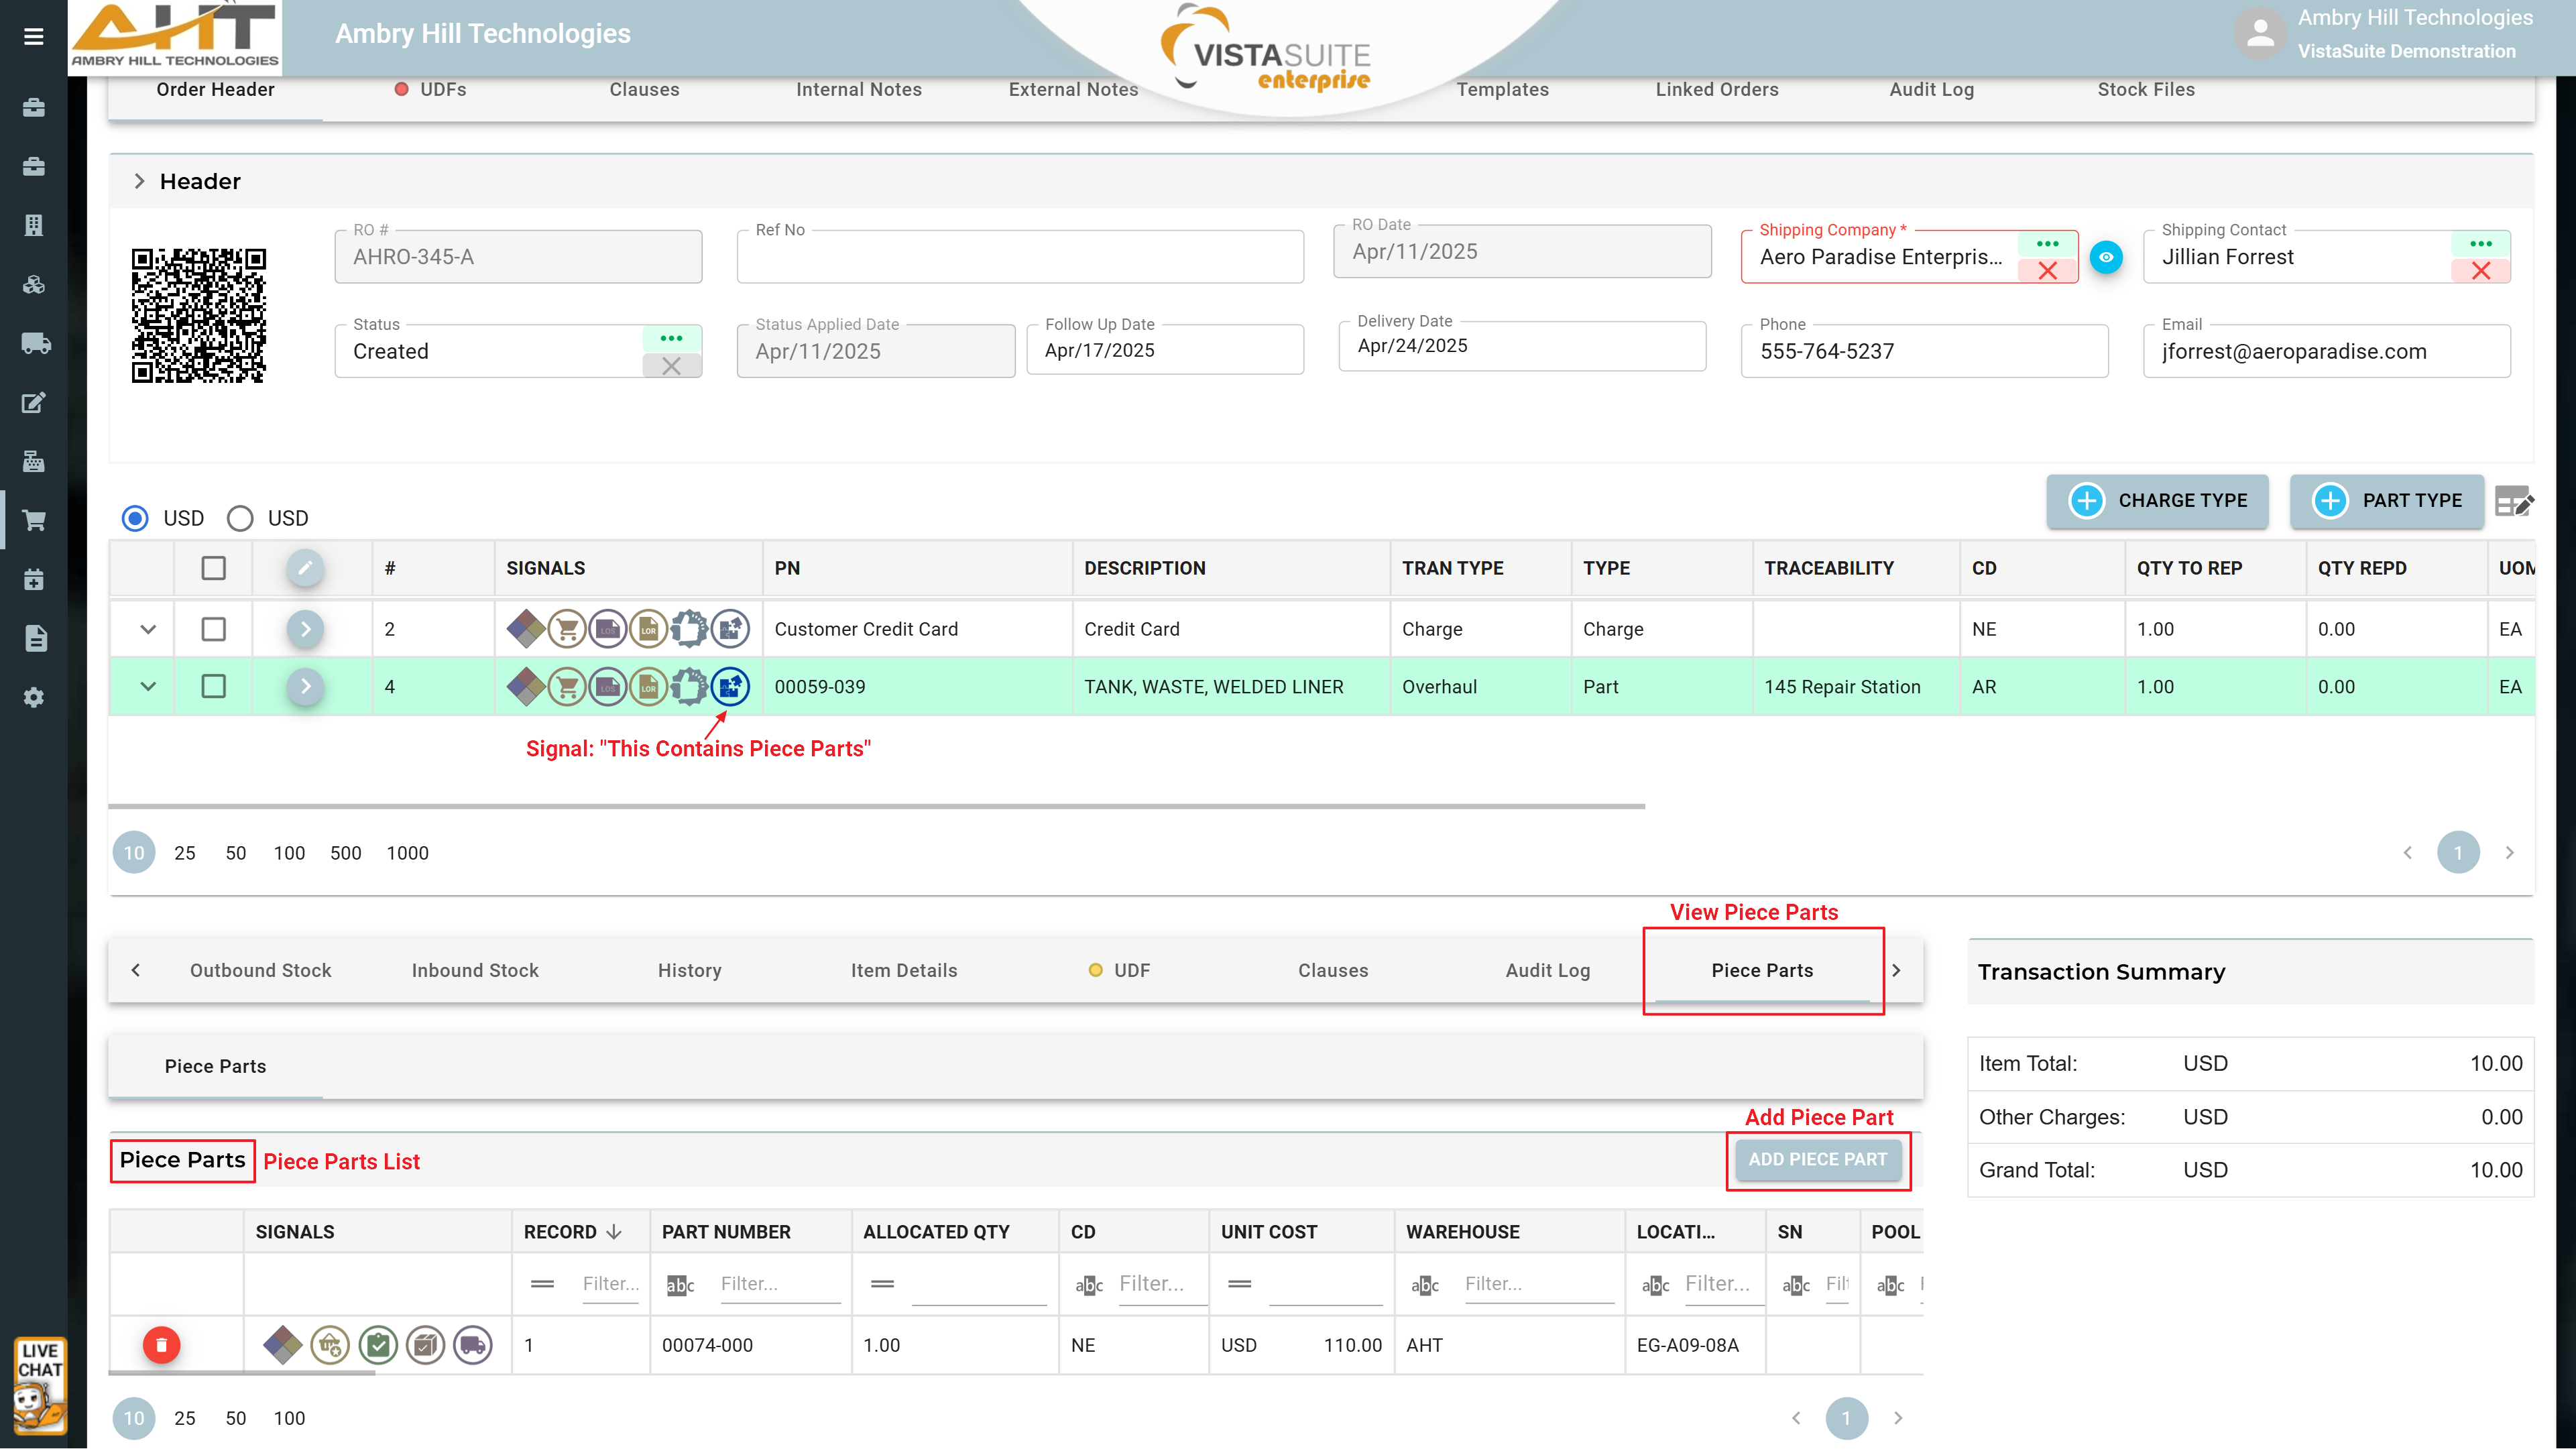The width and height of the screenshot is (2576, 1449).
Task: Open the Inbound Stock tab
Action: click(x=475, y=970)
